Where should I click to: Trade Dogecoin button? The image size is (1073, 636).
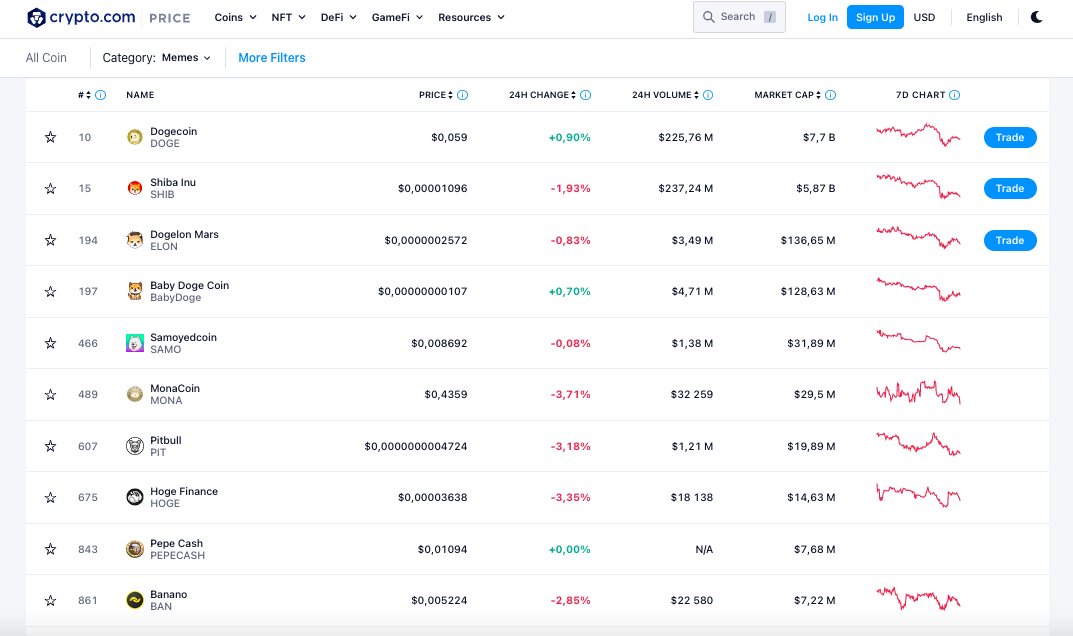pos(1010,137)
